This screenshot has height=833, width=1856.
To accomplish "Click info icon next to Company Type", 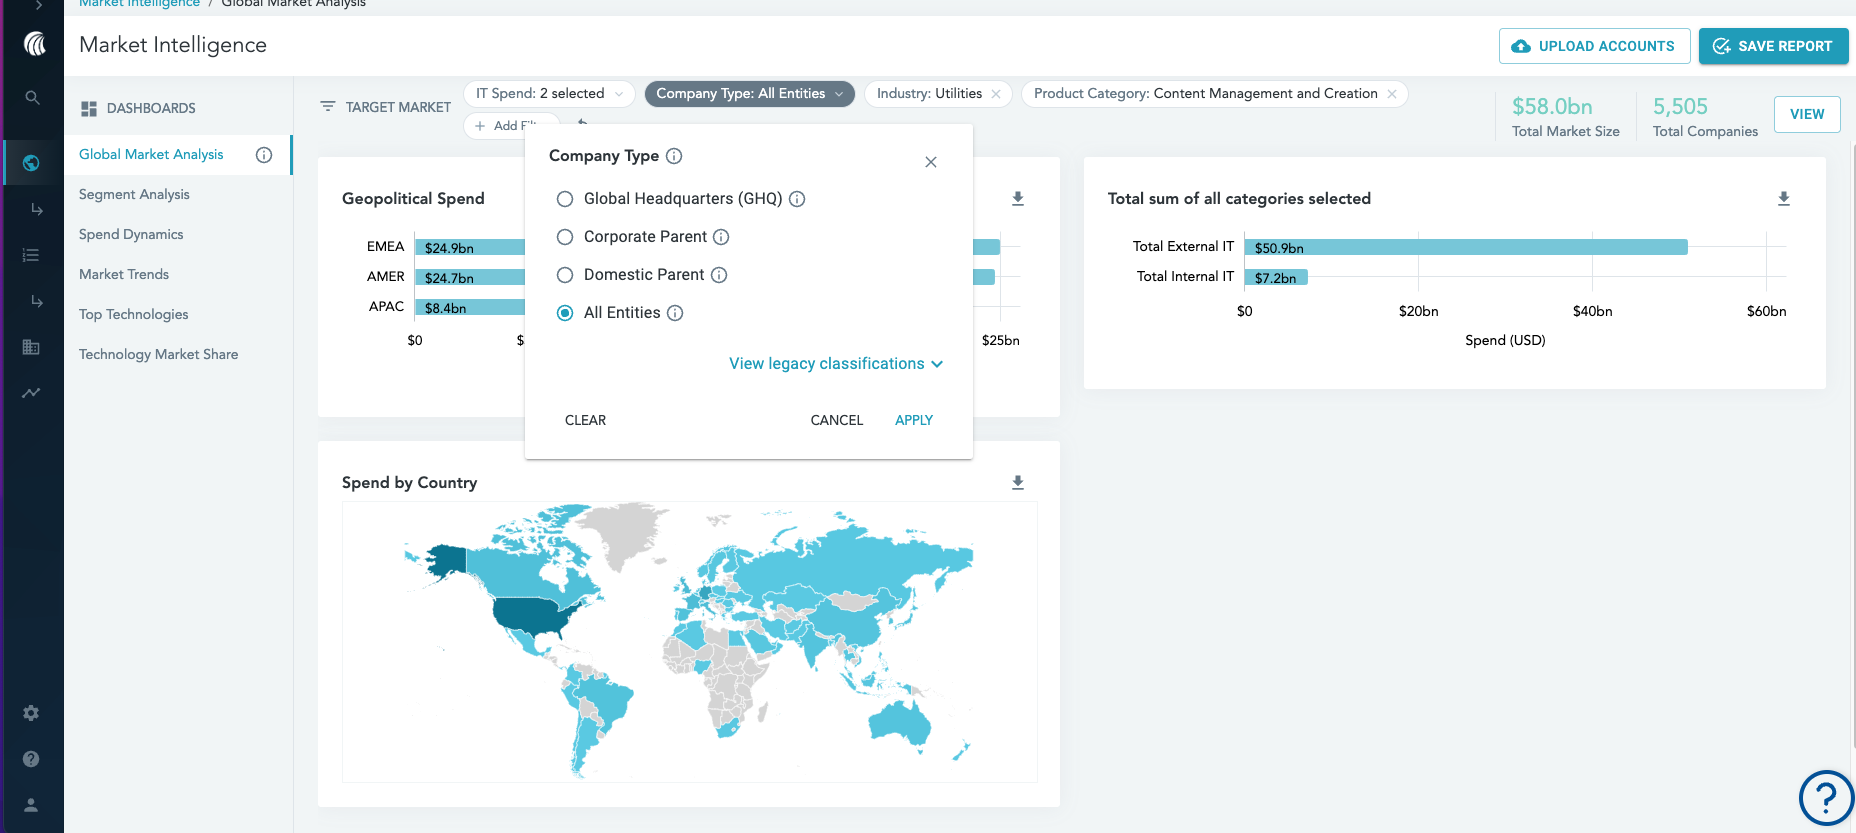I will pyautogui.click(x=674, y=156).
